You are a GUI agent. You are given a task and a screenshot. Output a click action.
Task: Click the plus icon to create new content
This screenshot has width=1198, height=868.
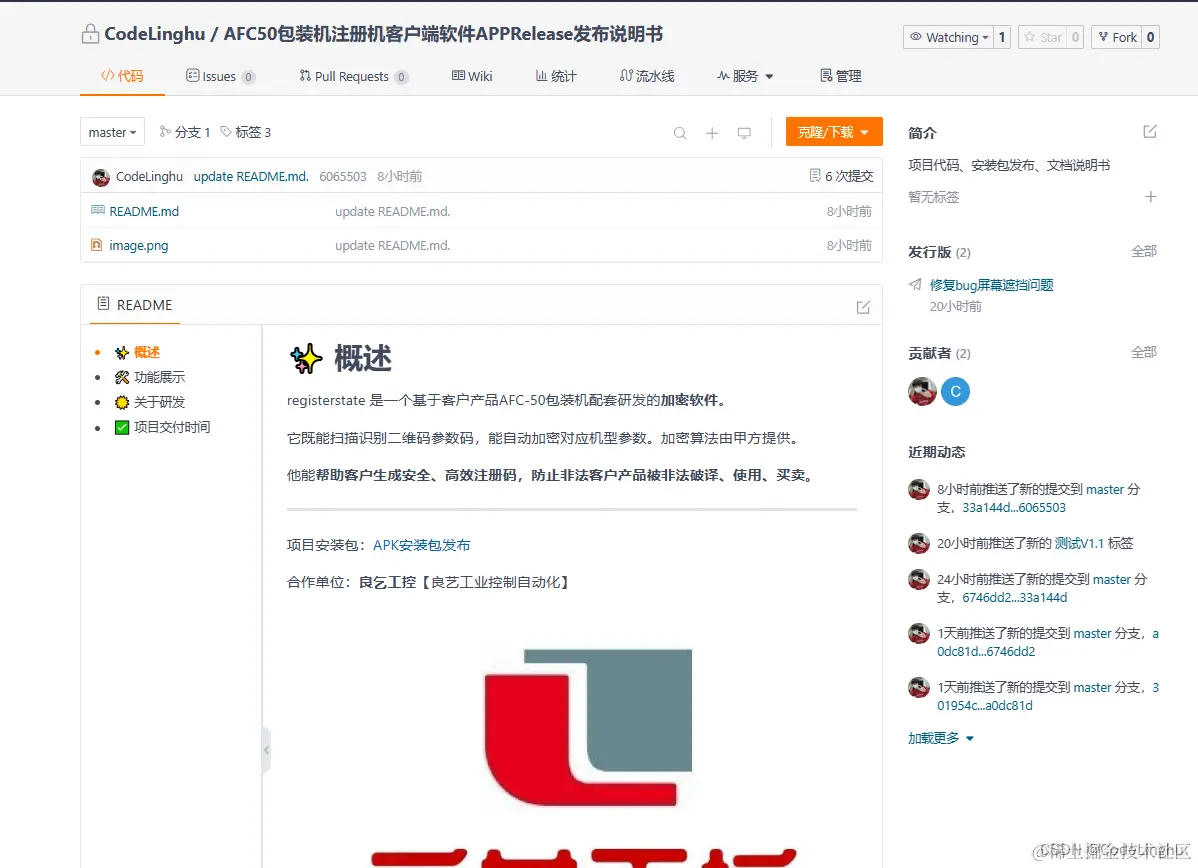tap(711, 132)
